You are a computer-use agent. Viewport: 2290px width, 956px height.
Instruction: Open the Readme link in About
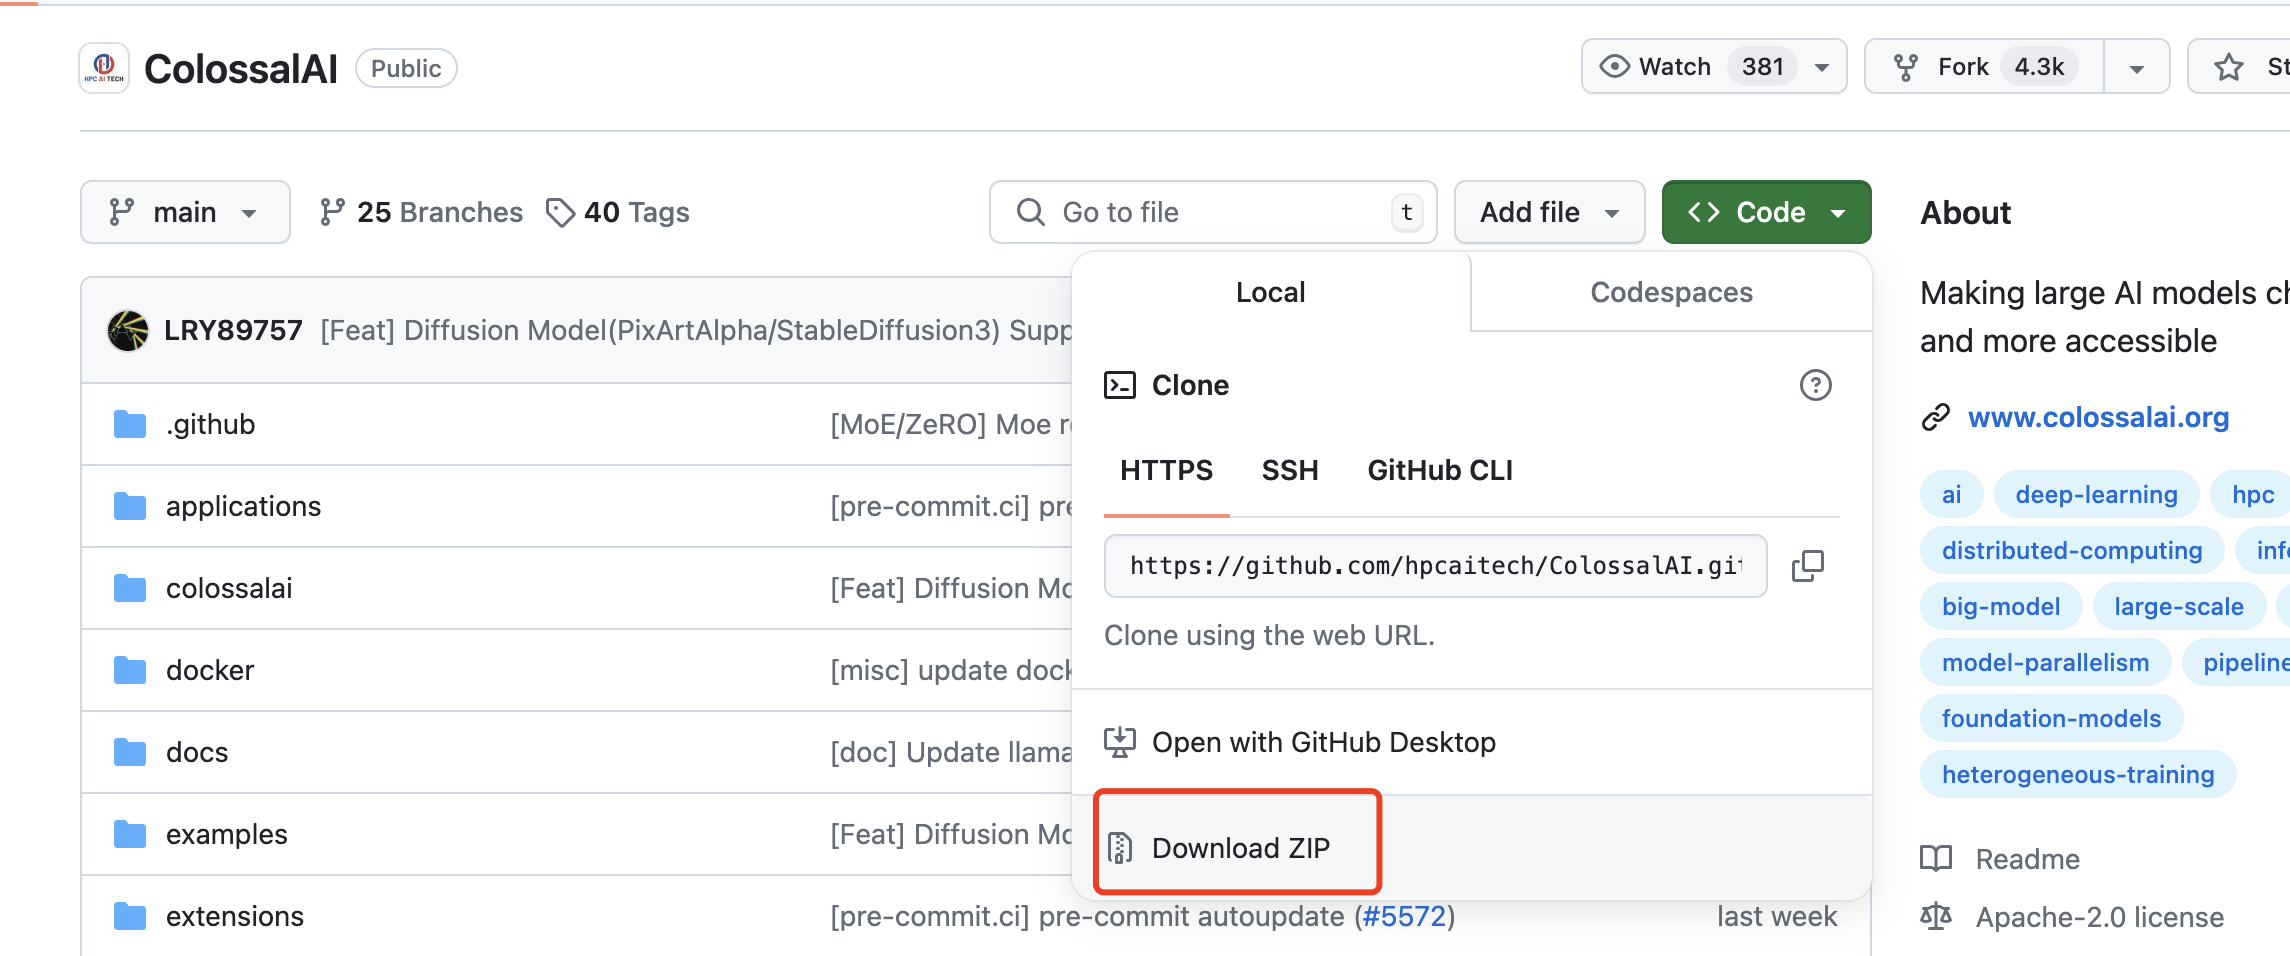2027,859
